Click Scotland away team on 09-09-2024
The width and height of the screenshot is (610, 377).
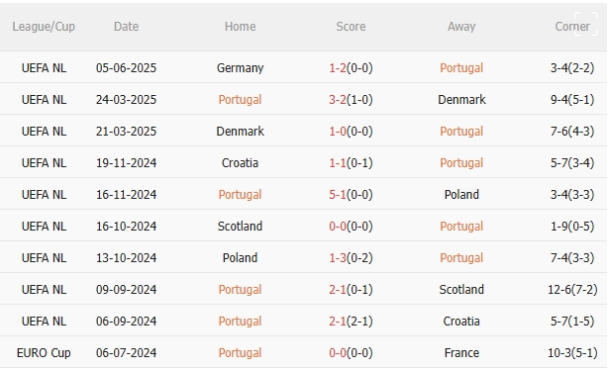[461, 289]
